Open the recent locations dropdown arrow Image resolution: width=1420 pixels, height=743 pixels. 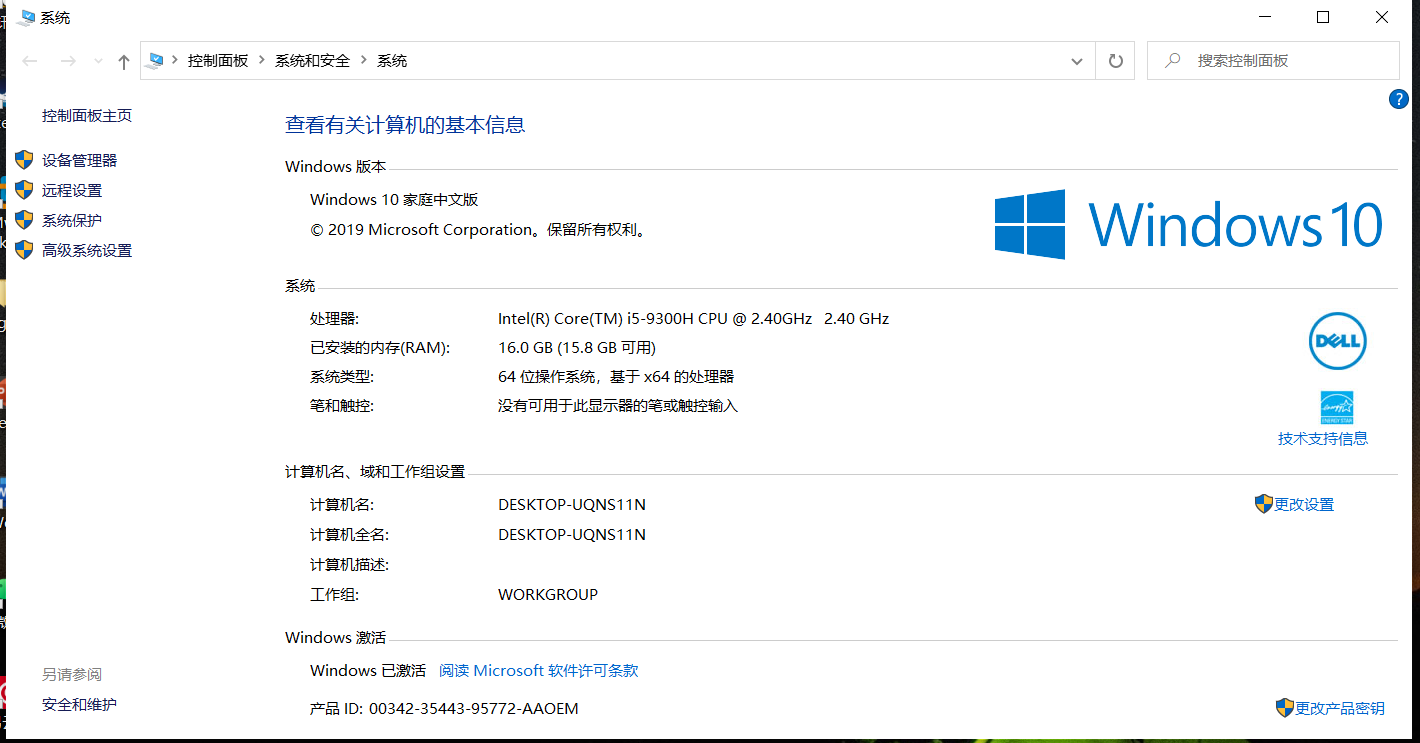click(x=97, y=62)
